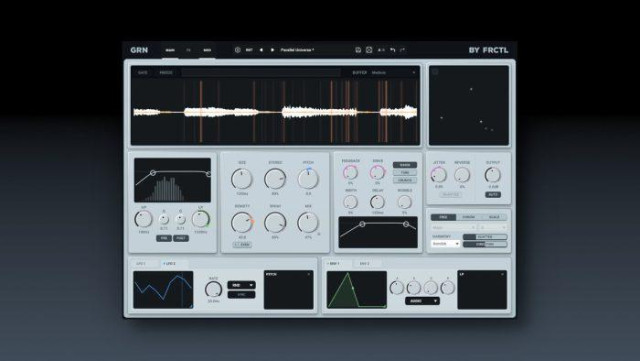
Task: Click inside the XY pad
Action: point(469,105)
